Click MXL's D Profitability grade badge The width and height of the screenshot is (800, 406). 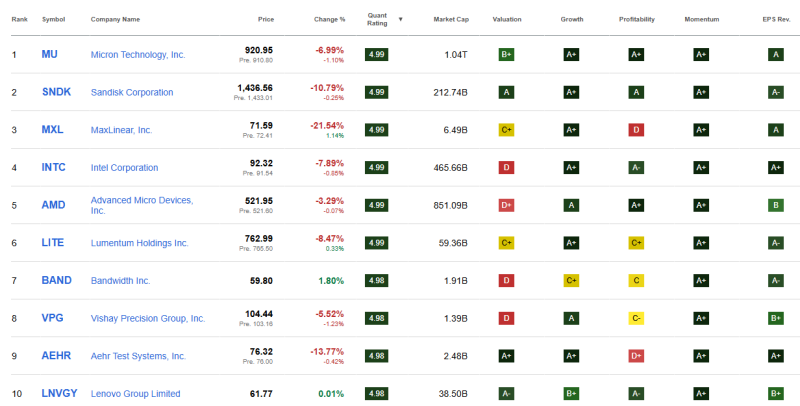click(x=636, y=130)
